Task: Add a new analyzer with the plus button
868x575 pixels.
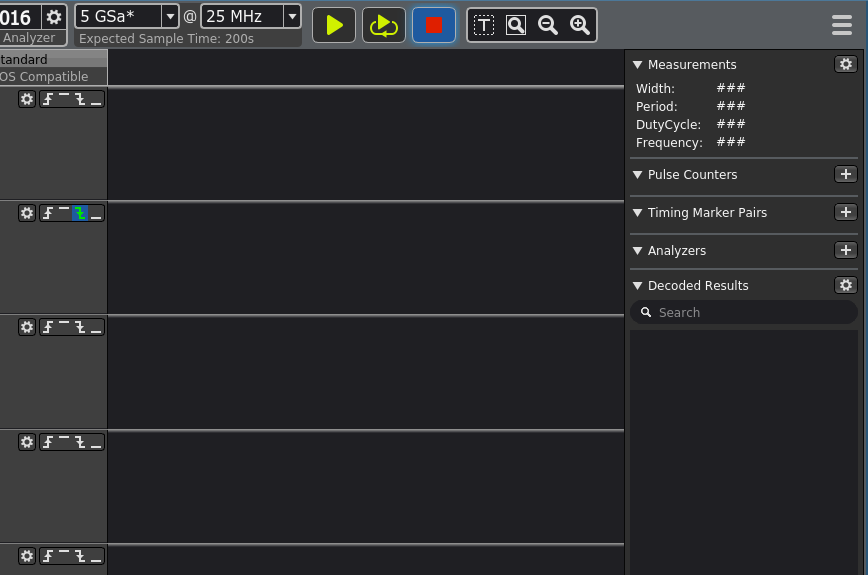Action: point(846,250)
